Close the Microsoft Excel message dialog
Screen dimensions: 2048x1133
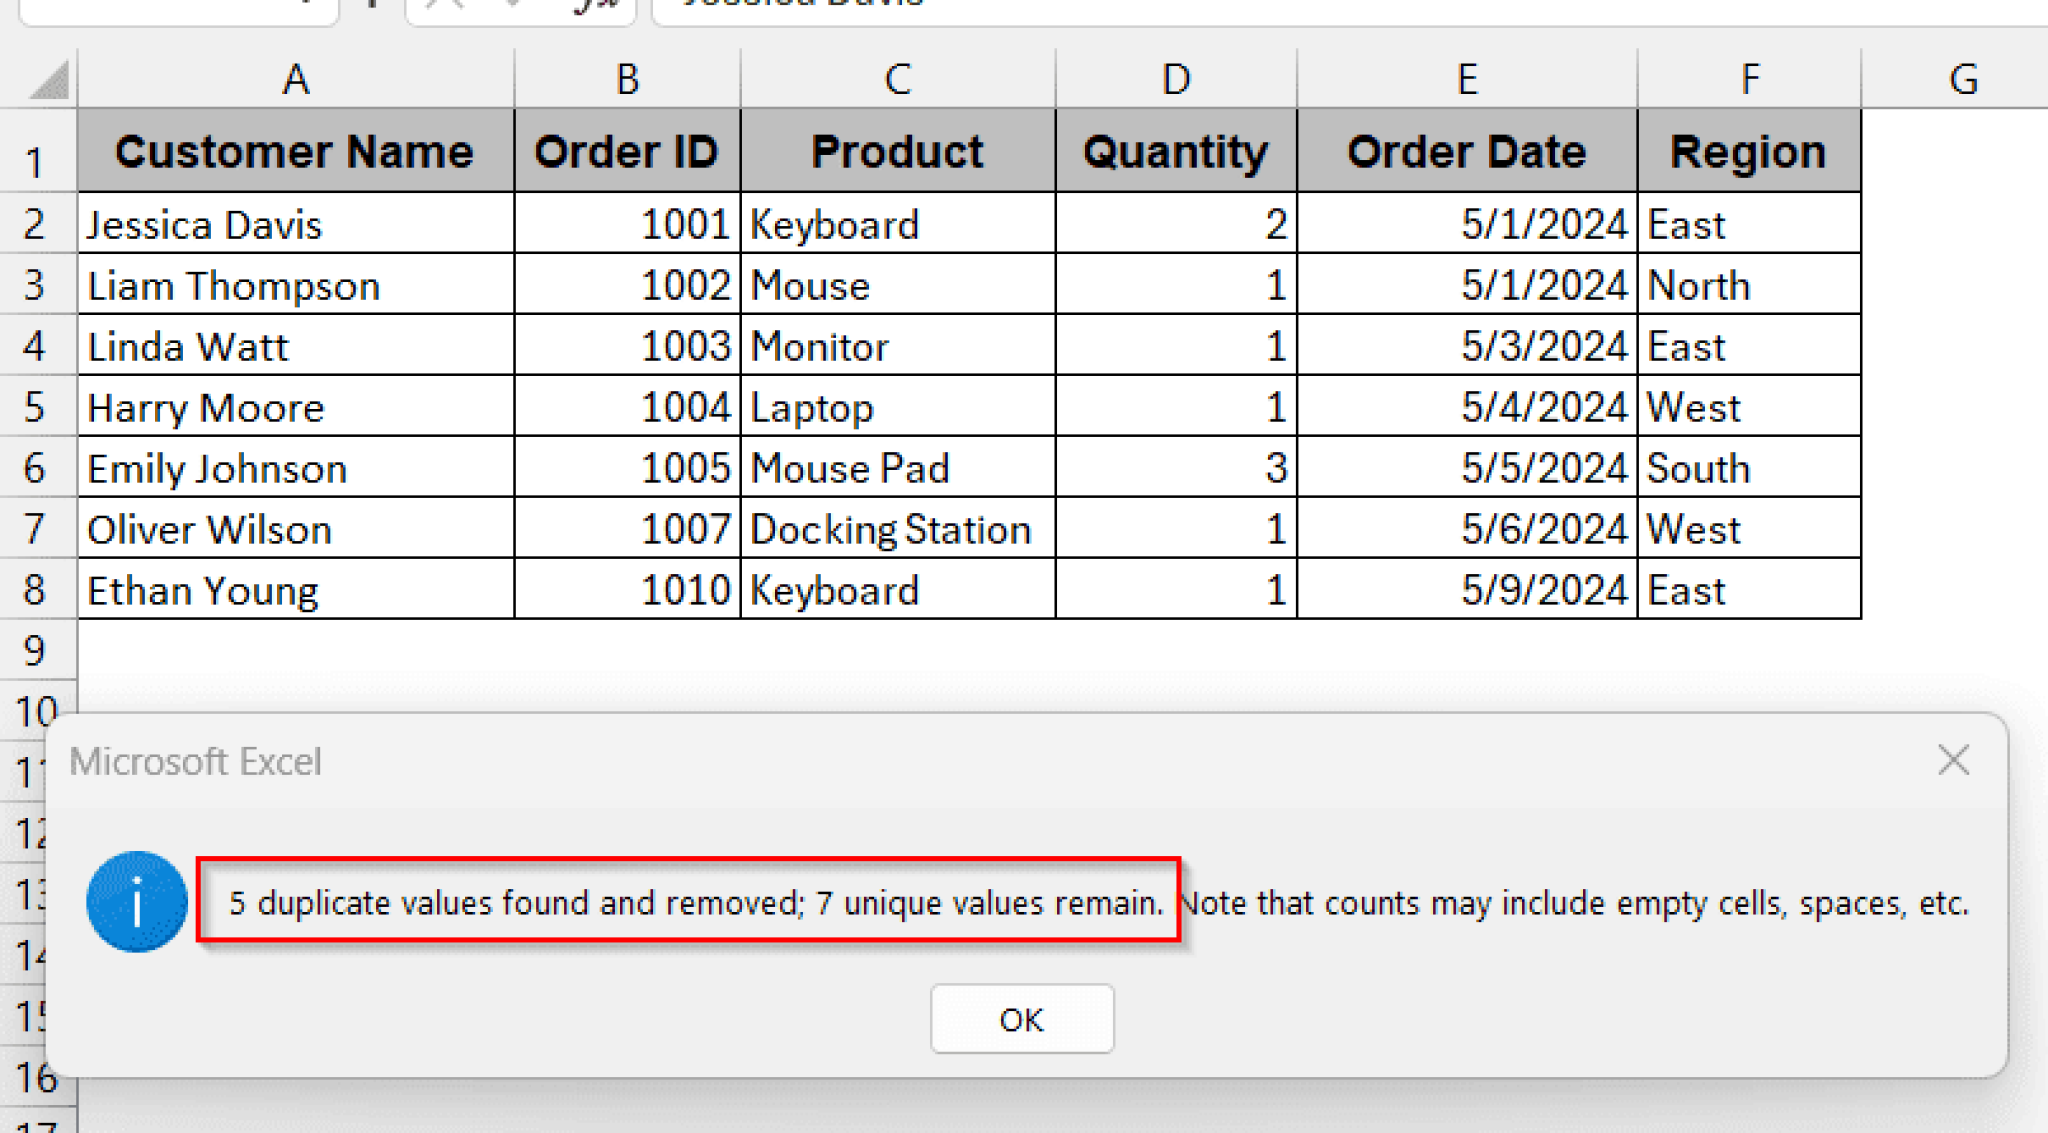1953,760
